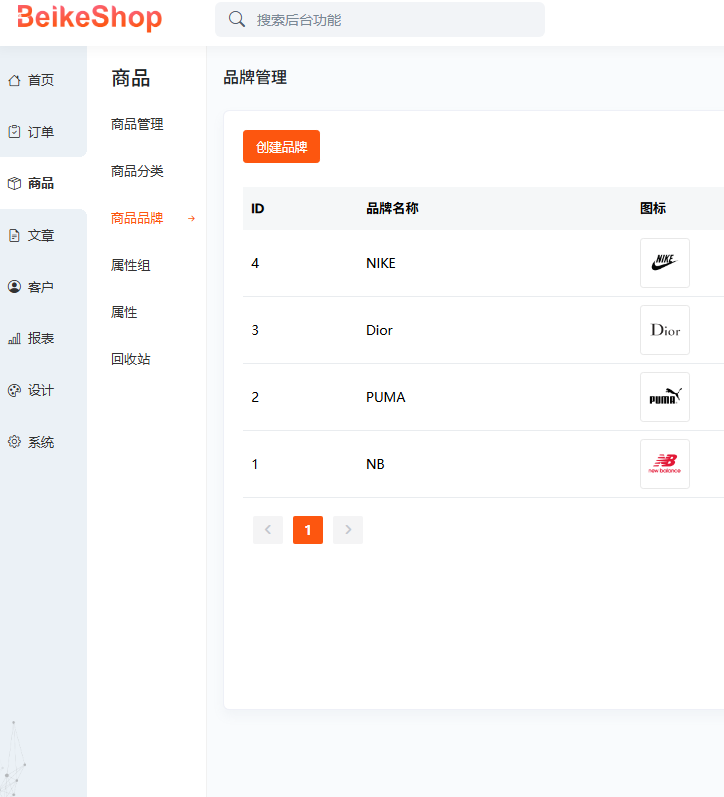Viewport: 724px width, 797px height.
Task: Click the search magnifier icon
Action: pyautogui.click(x=237, y=19)
